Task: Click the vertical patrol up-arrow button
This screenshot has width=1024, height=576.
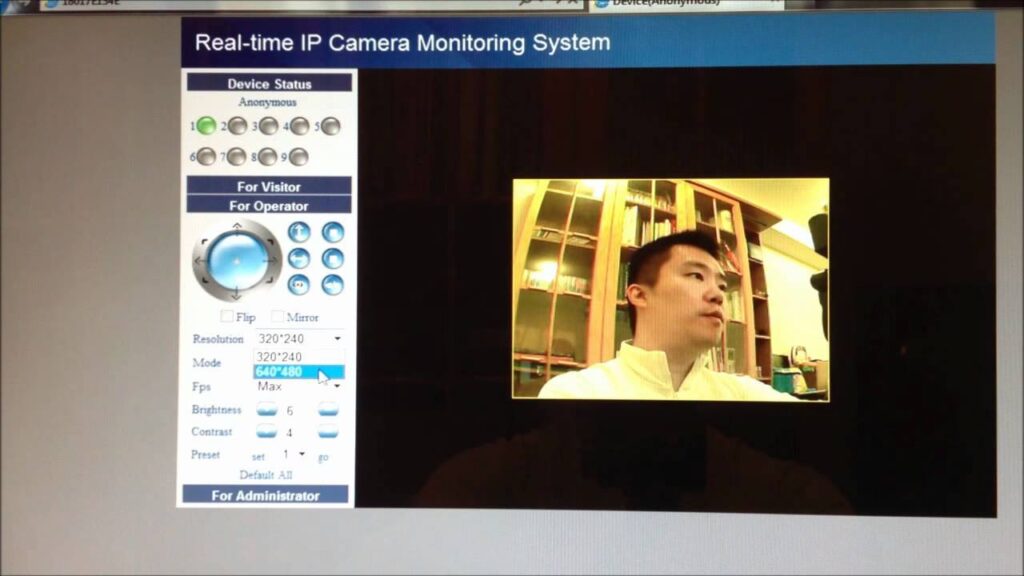Action: point(299,232)
